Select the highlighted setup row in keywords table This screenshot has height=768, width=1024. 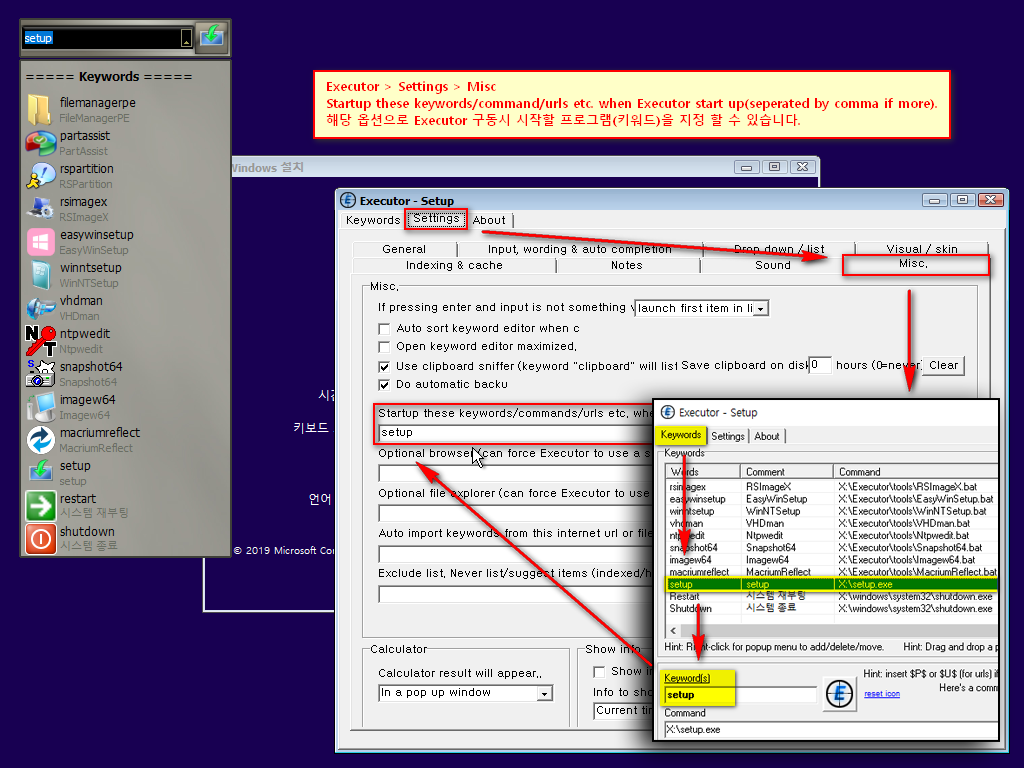(x=833, y=584)
